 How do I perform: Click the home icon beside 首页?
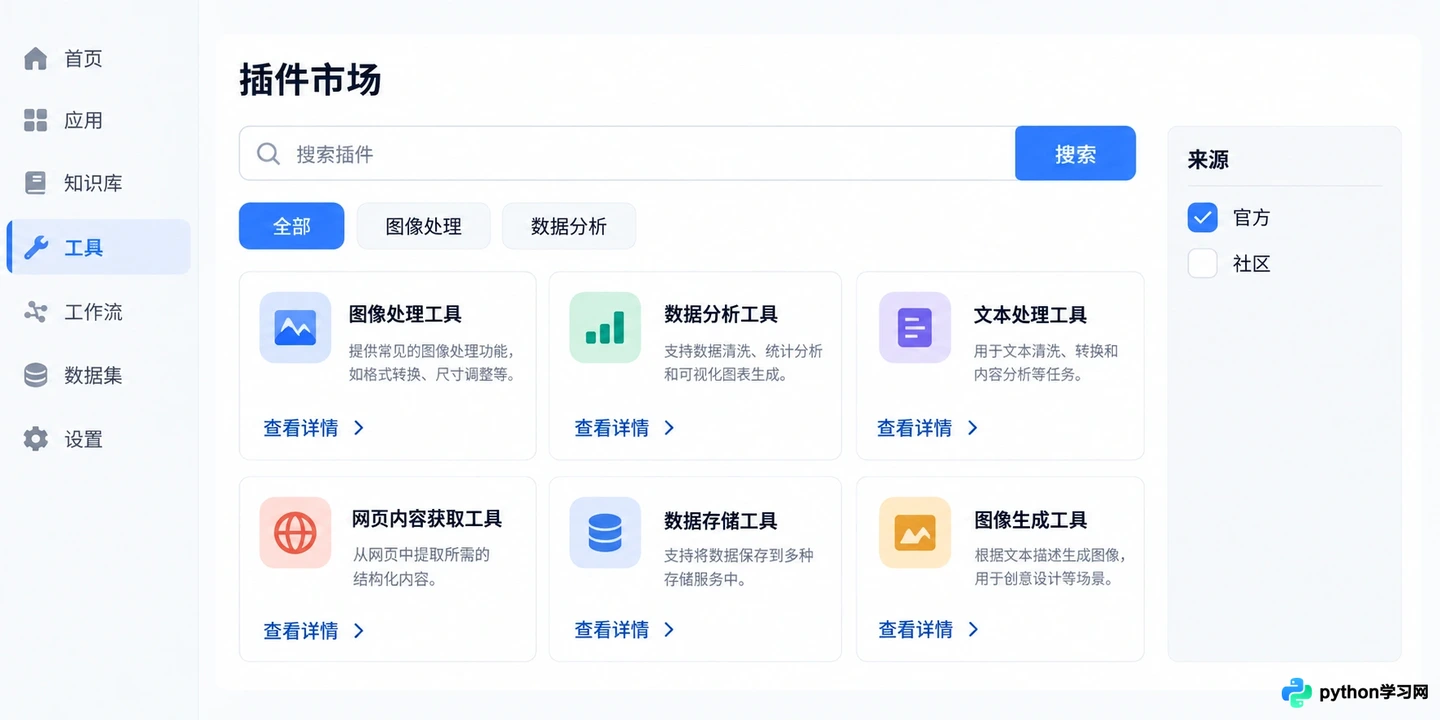tap(35, 59)
